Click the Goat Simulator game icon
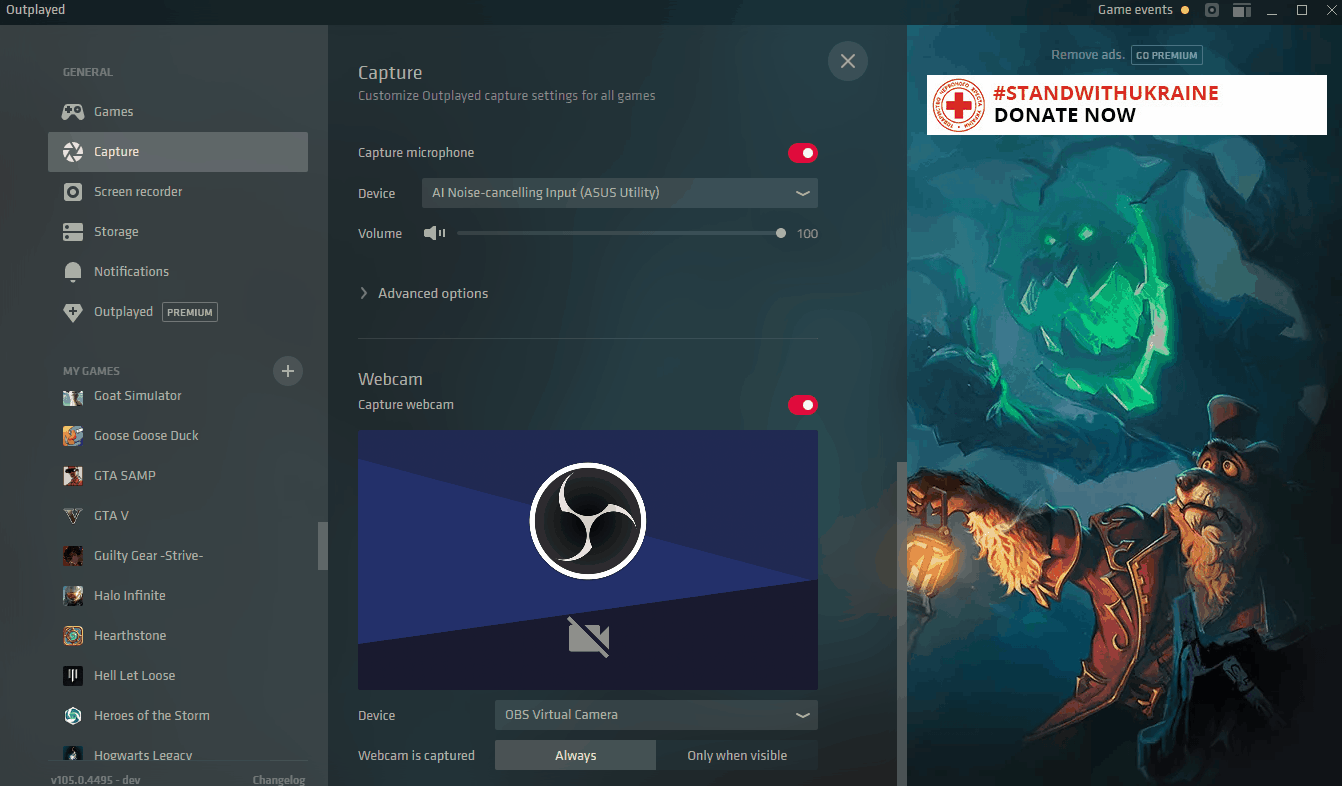1342x786 pixels. click(x=73, y=396)
